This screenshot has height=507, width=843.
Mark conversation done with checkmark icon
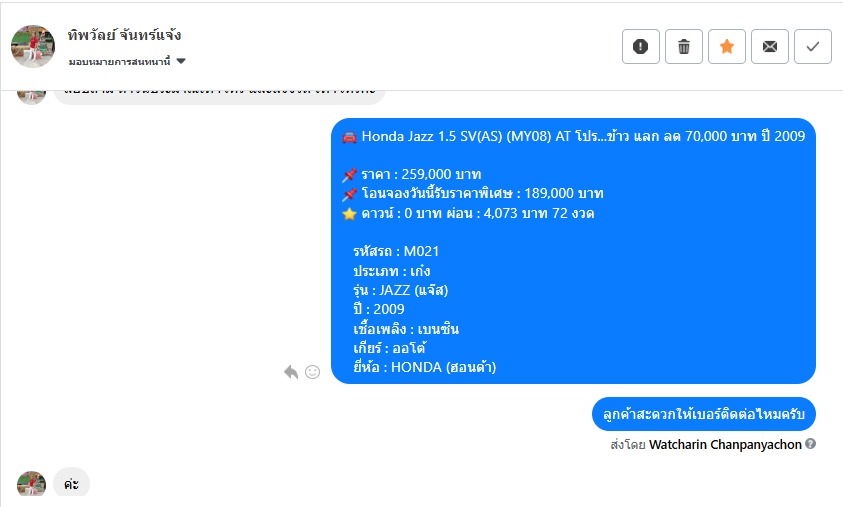coord(812,47)
